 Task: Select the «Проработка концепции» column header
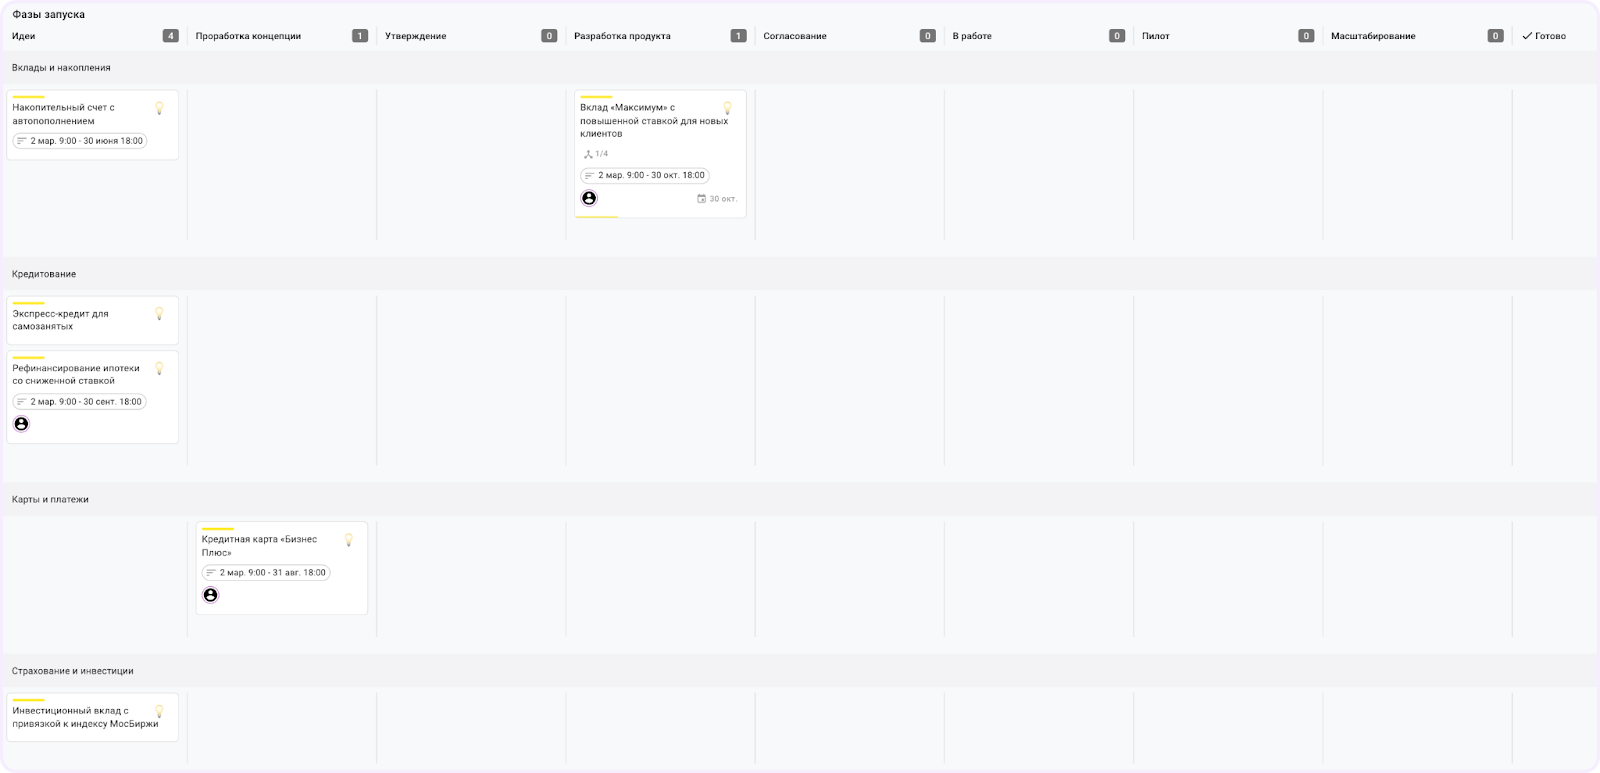[248, 36]
